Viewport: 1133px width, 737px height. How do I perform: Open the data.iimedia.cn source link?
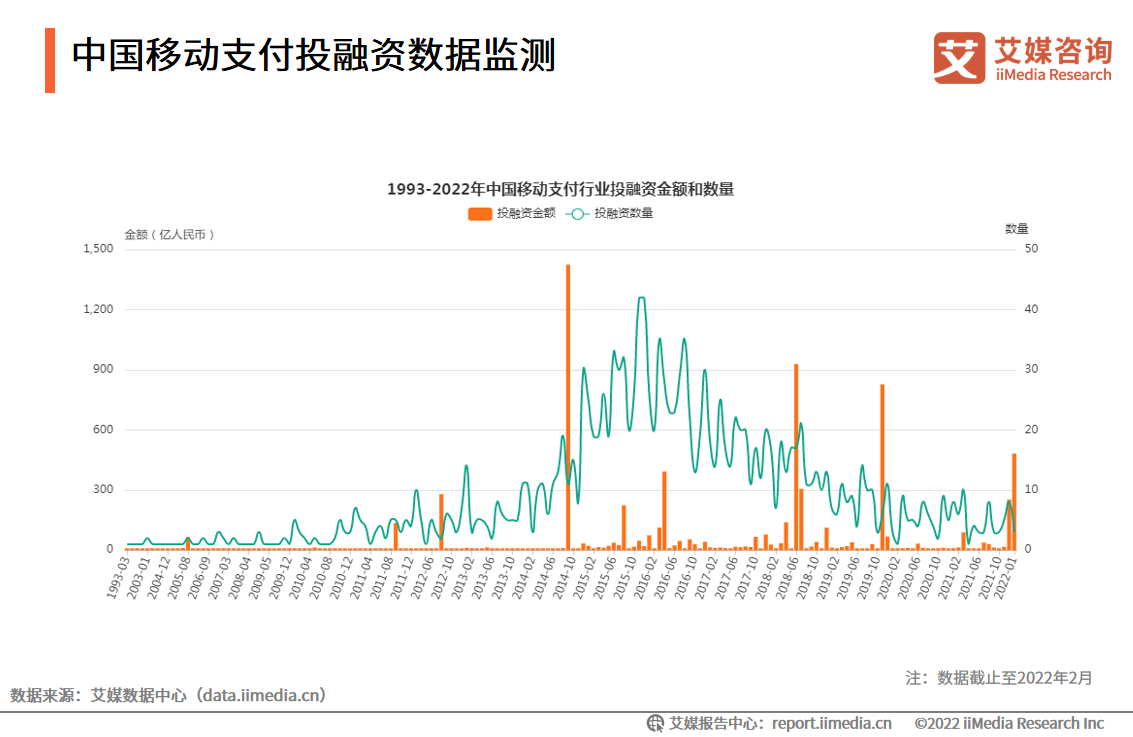pyautogui.click(x=261, y=695)
